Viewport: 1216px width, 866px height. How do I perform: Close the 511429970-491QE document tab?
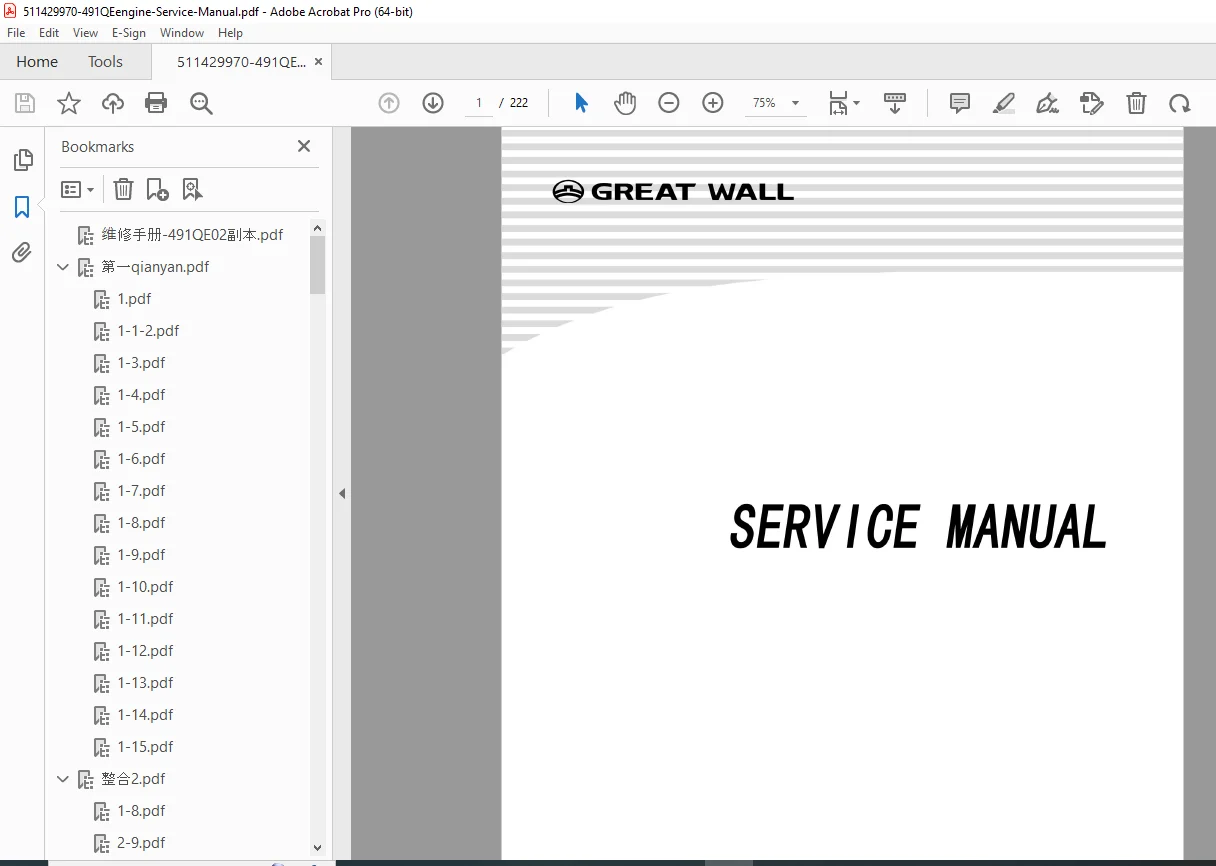point(319,62)
